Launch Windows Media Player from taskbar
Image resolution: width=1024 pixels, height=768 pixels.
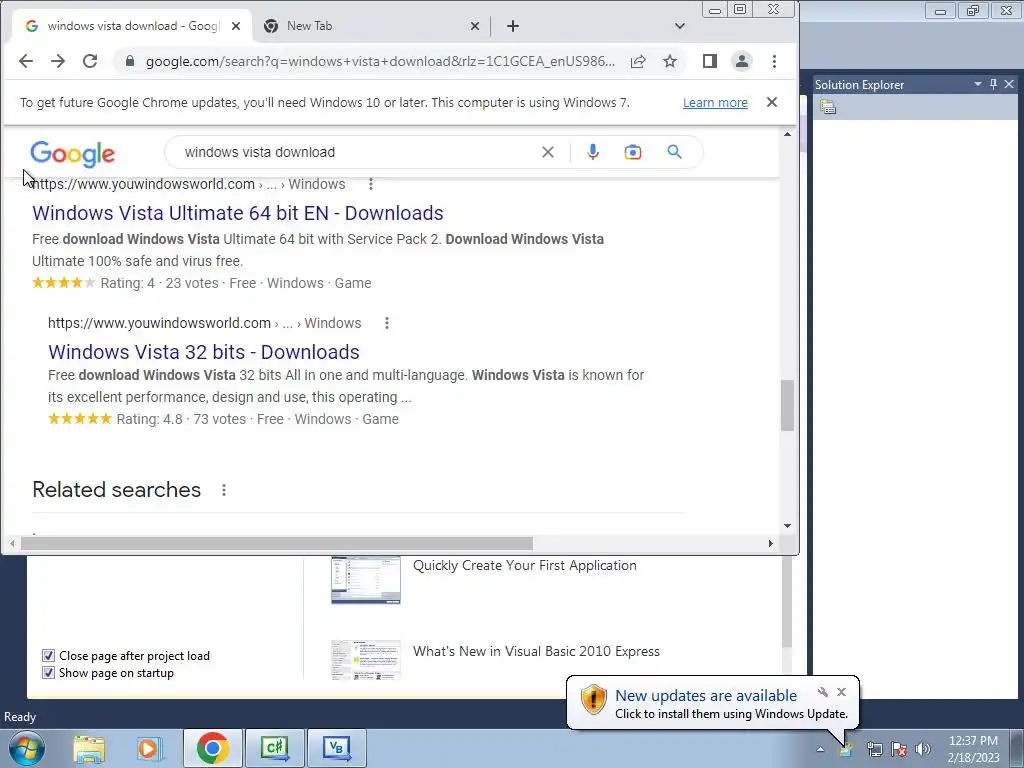150,748
